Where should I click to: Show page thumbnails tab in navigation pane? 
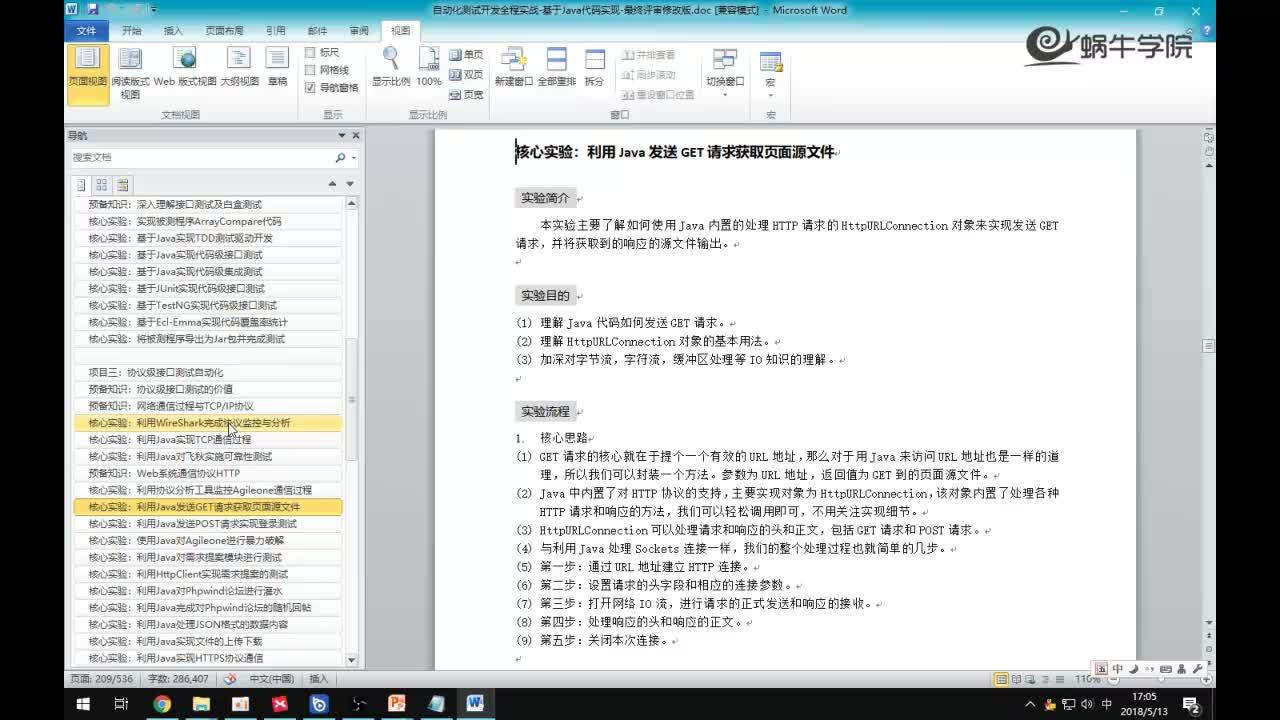pyautogui.click(x=102, y=185)
